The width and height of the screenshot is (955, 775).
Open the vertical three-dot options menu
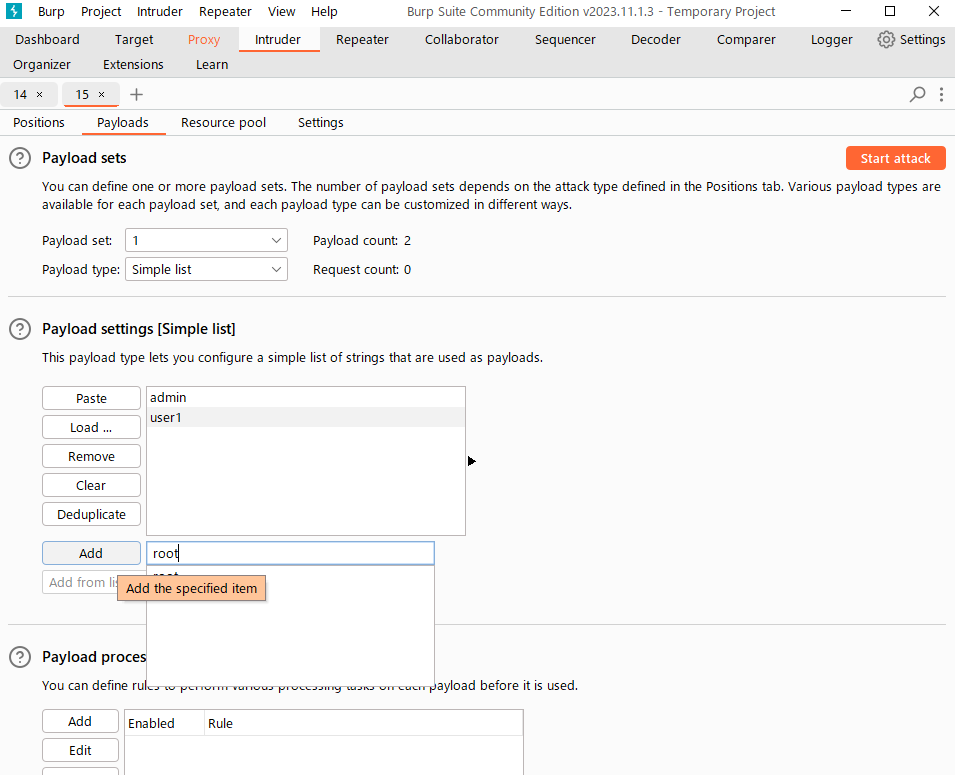tap(941, 94)
